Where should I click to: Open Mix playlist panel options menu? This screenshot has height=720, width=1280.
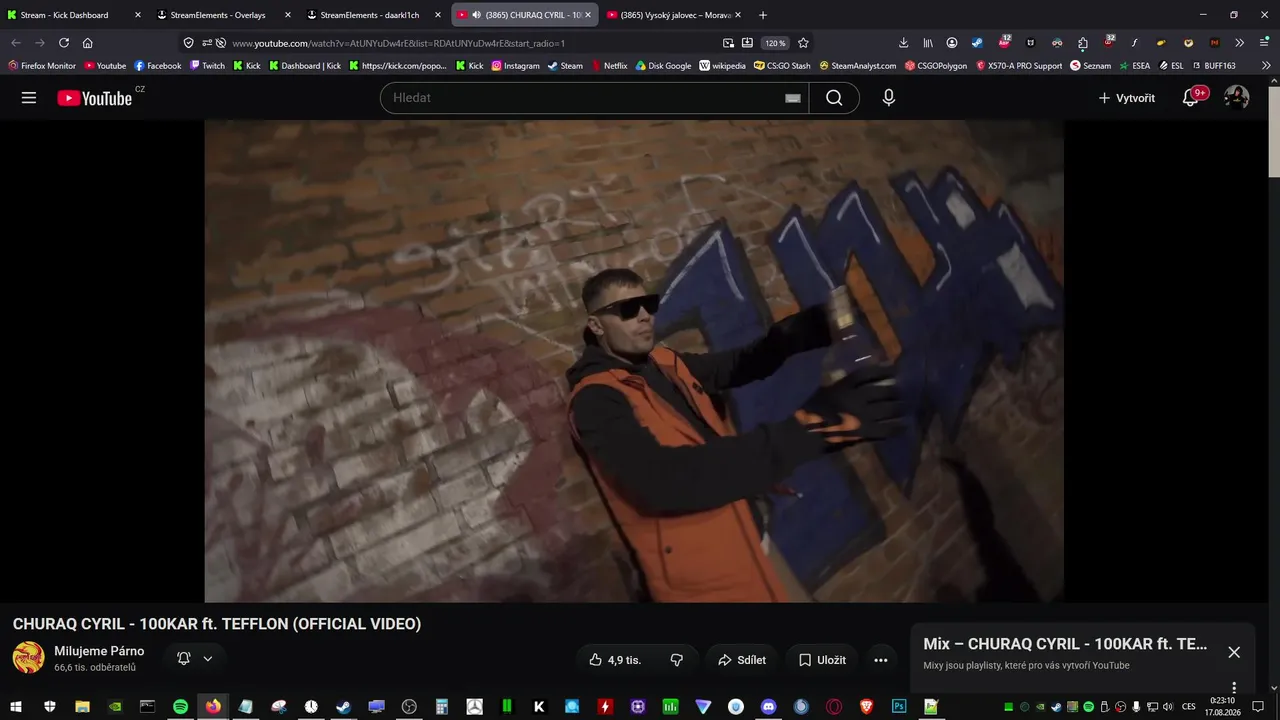(1234, 688)
